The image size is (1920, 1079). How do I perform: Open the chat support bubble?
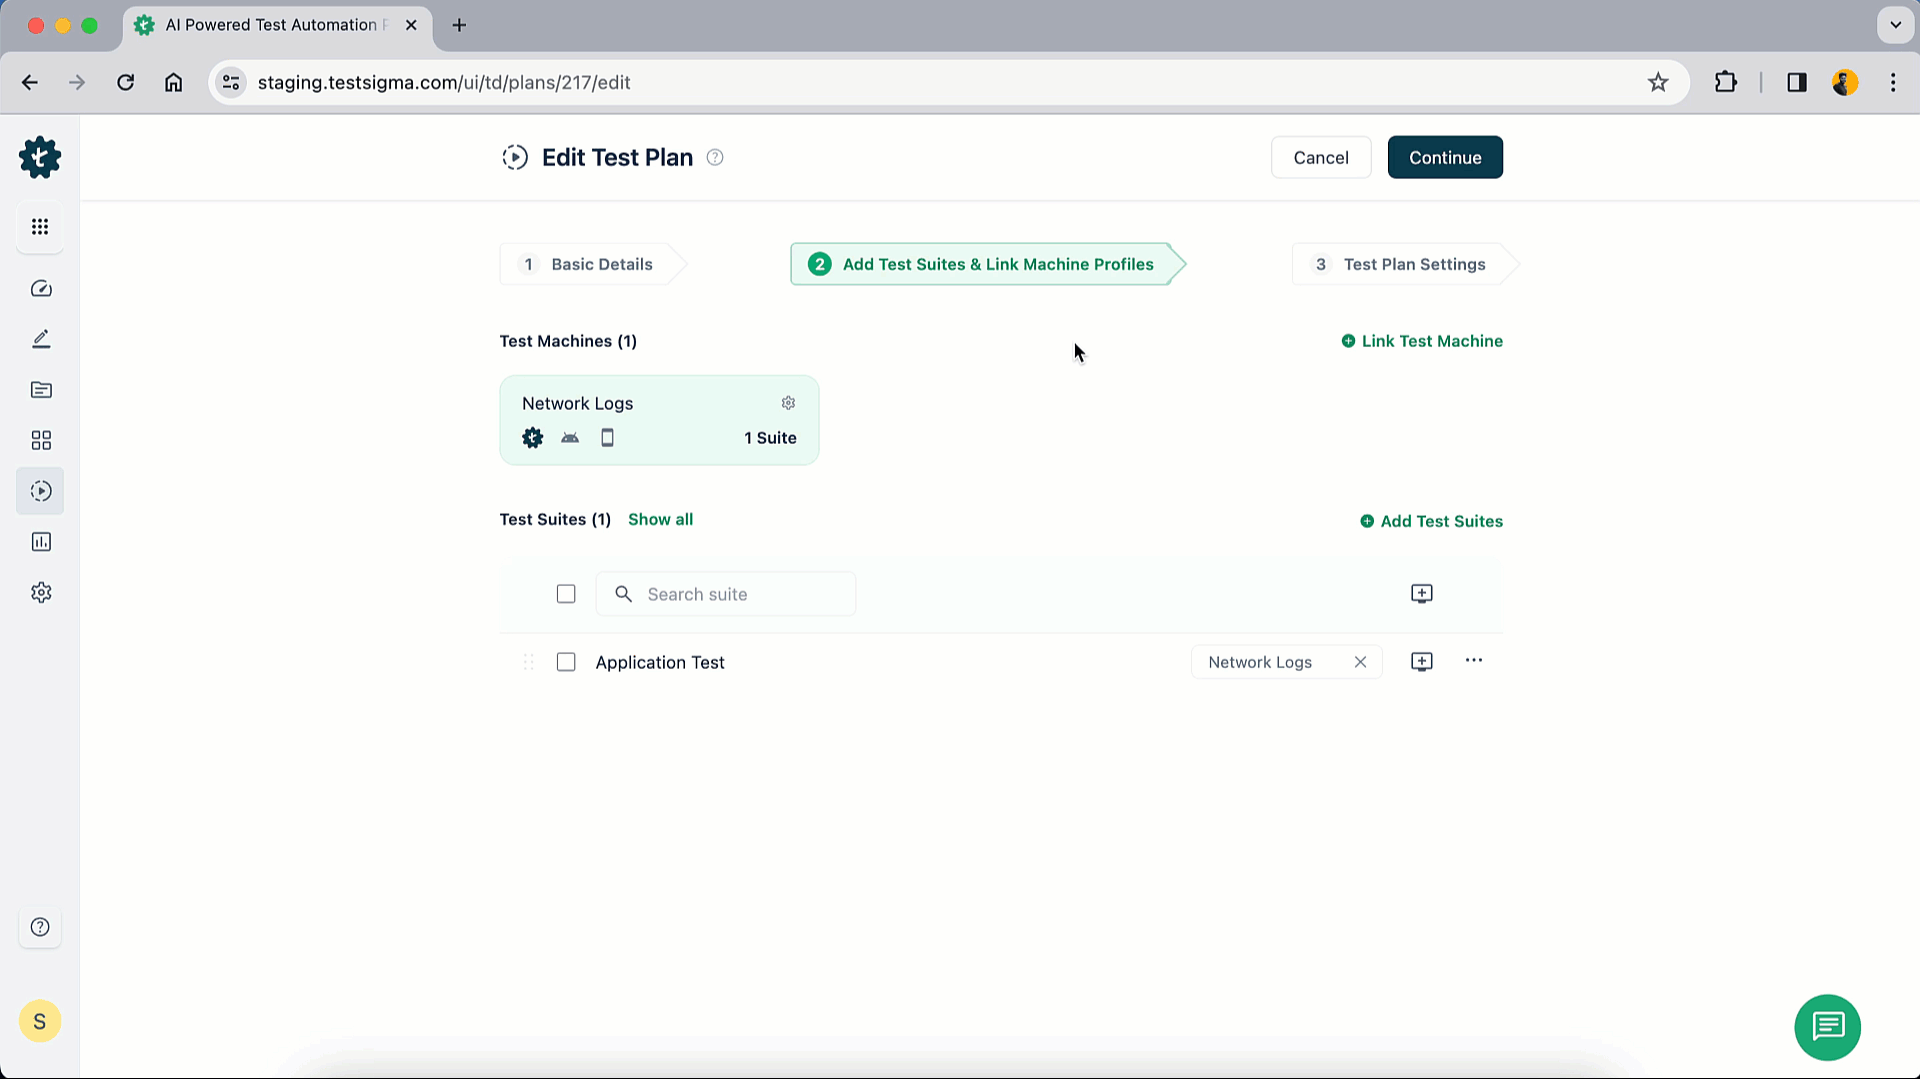tap(1827, 1027)
